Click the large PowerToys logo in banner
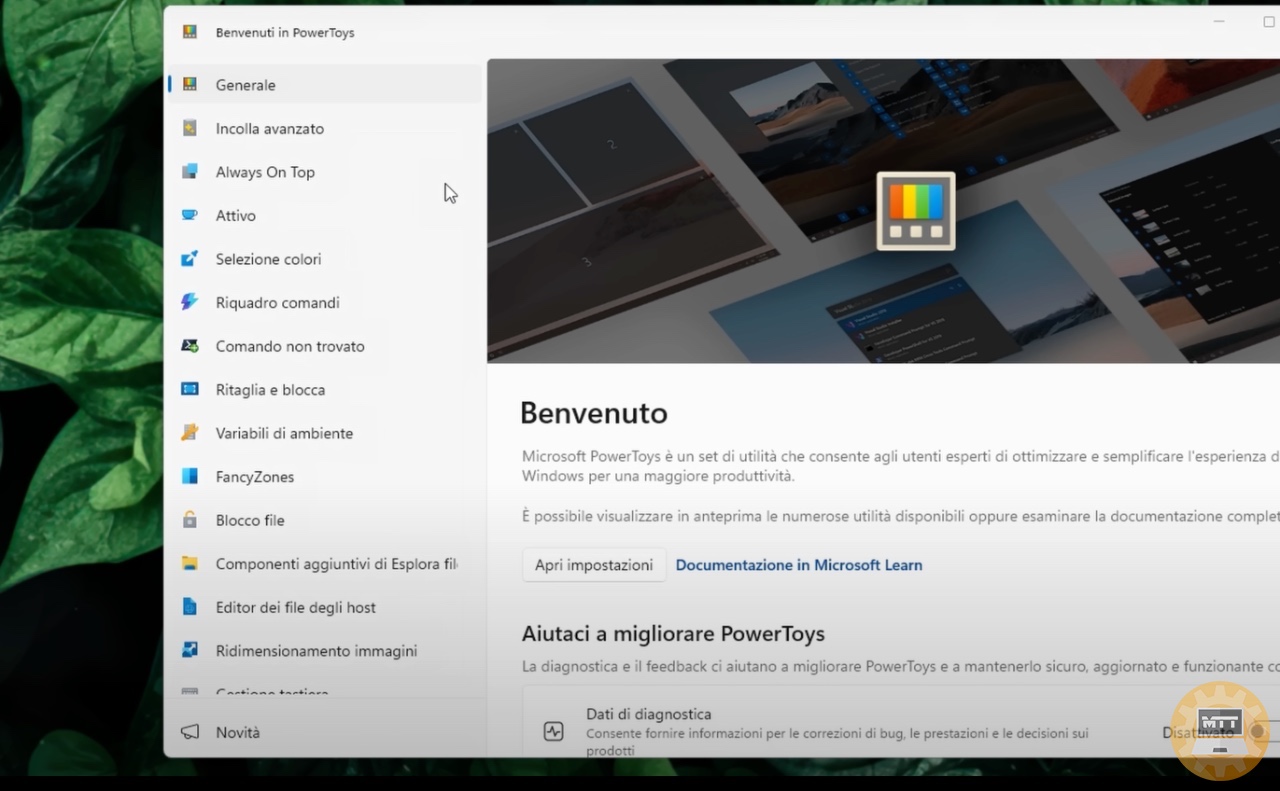 tap(916, 211)
